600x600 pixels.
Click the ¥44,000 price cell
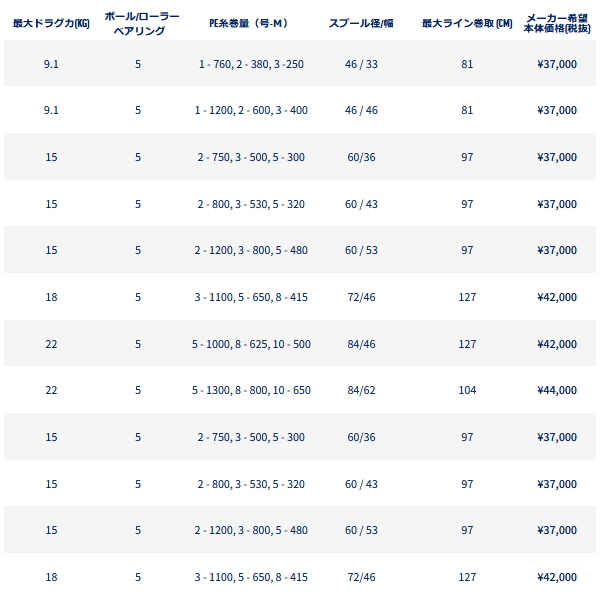(556, 390)
